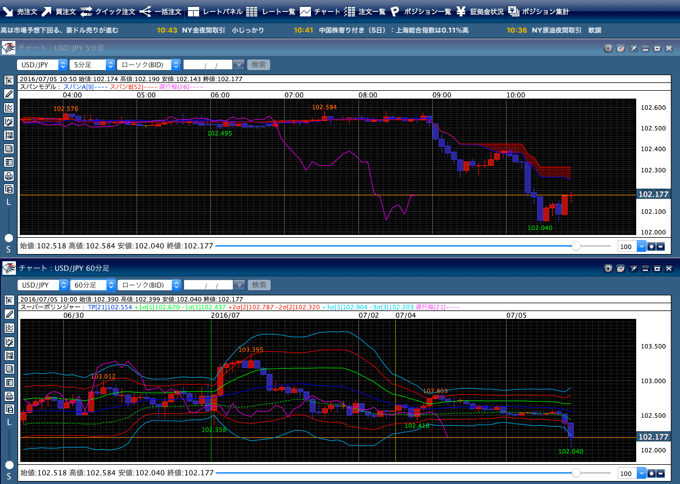Click seventh sidebar list icon in 60分足 chart
The width and height of the screenshot is (680, 484).
pyautogui.click(x=9, y=382)
